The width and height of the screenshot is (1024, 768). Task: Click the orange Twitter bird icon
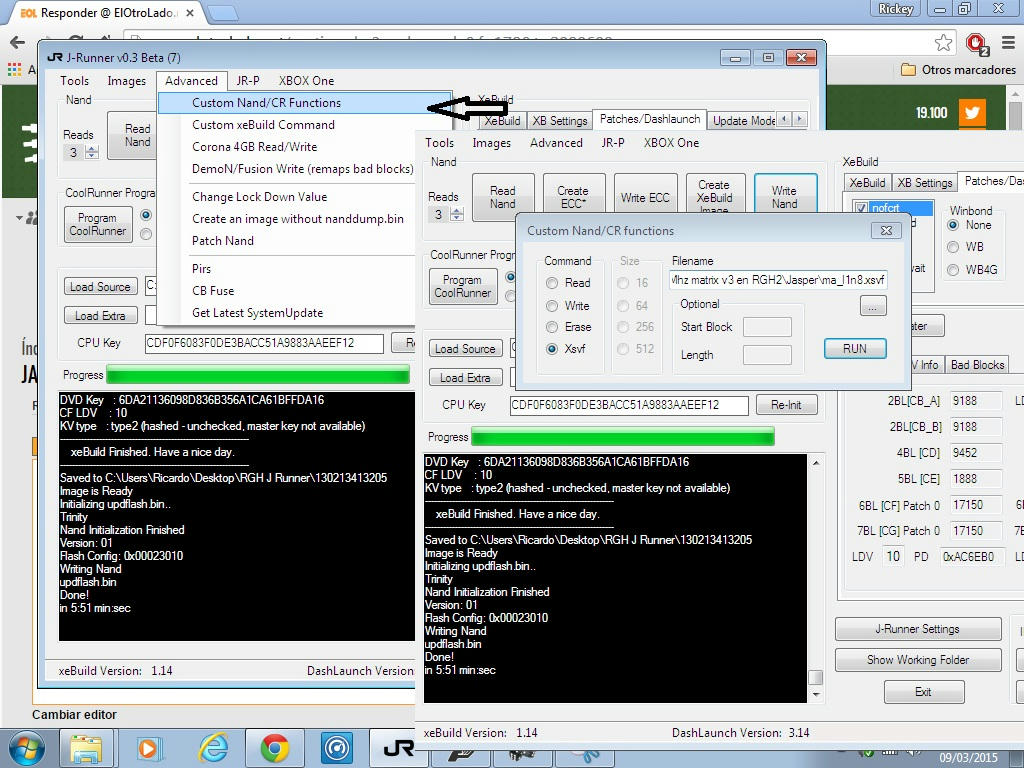(x=972, y=112)
